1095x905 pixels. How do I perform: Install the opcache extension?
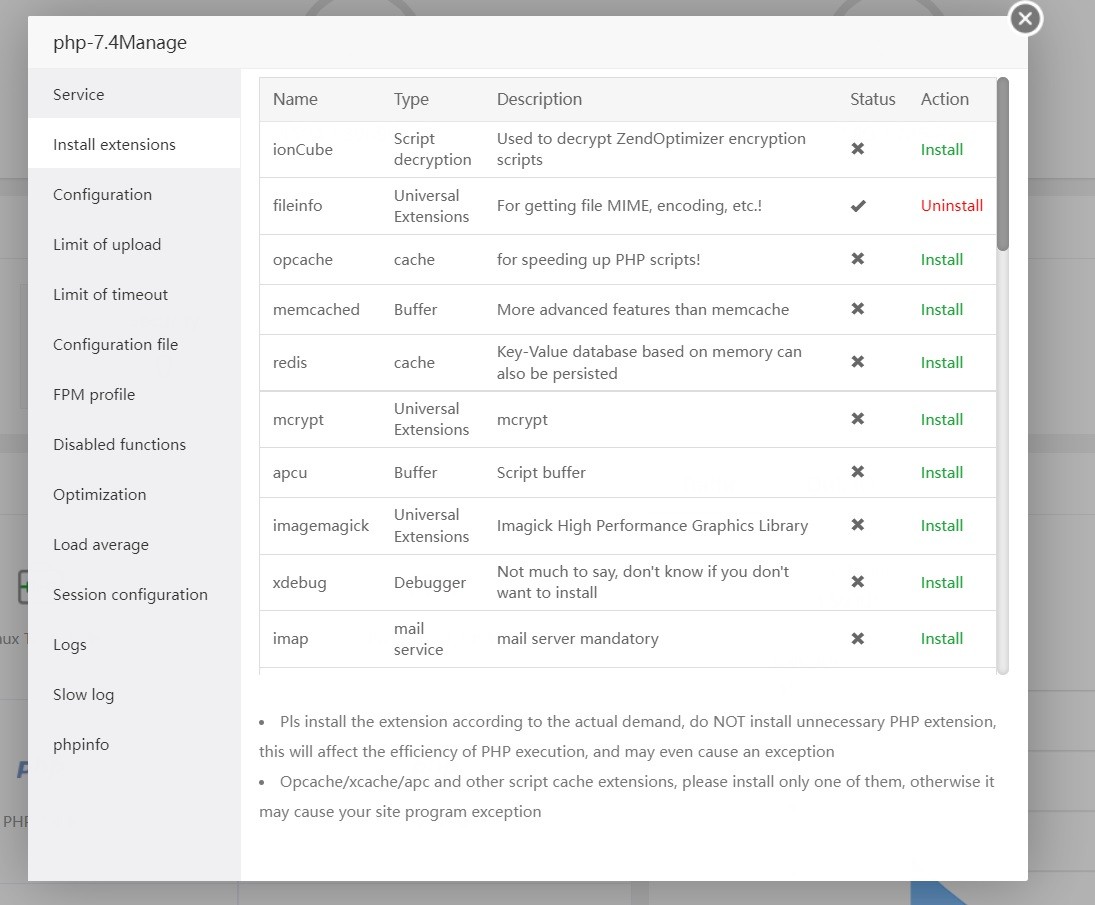coord(942,260)
